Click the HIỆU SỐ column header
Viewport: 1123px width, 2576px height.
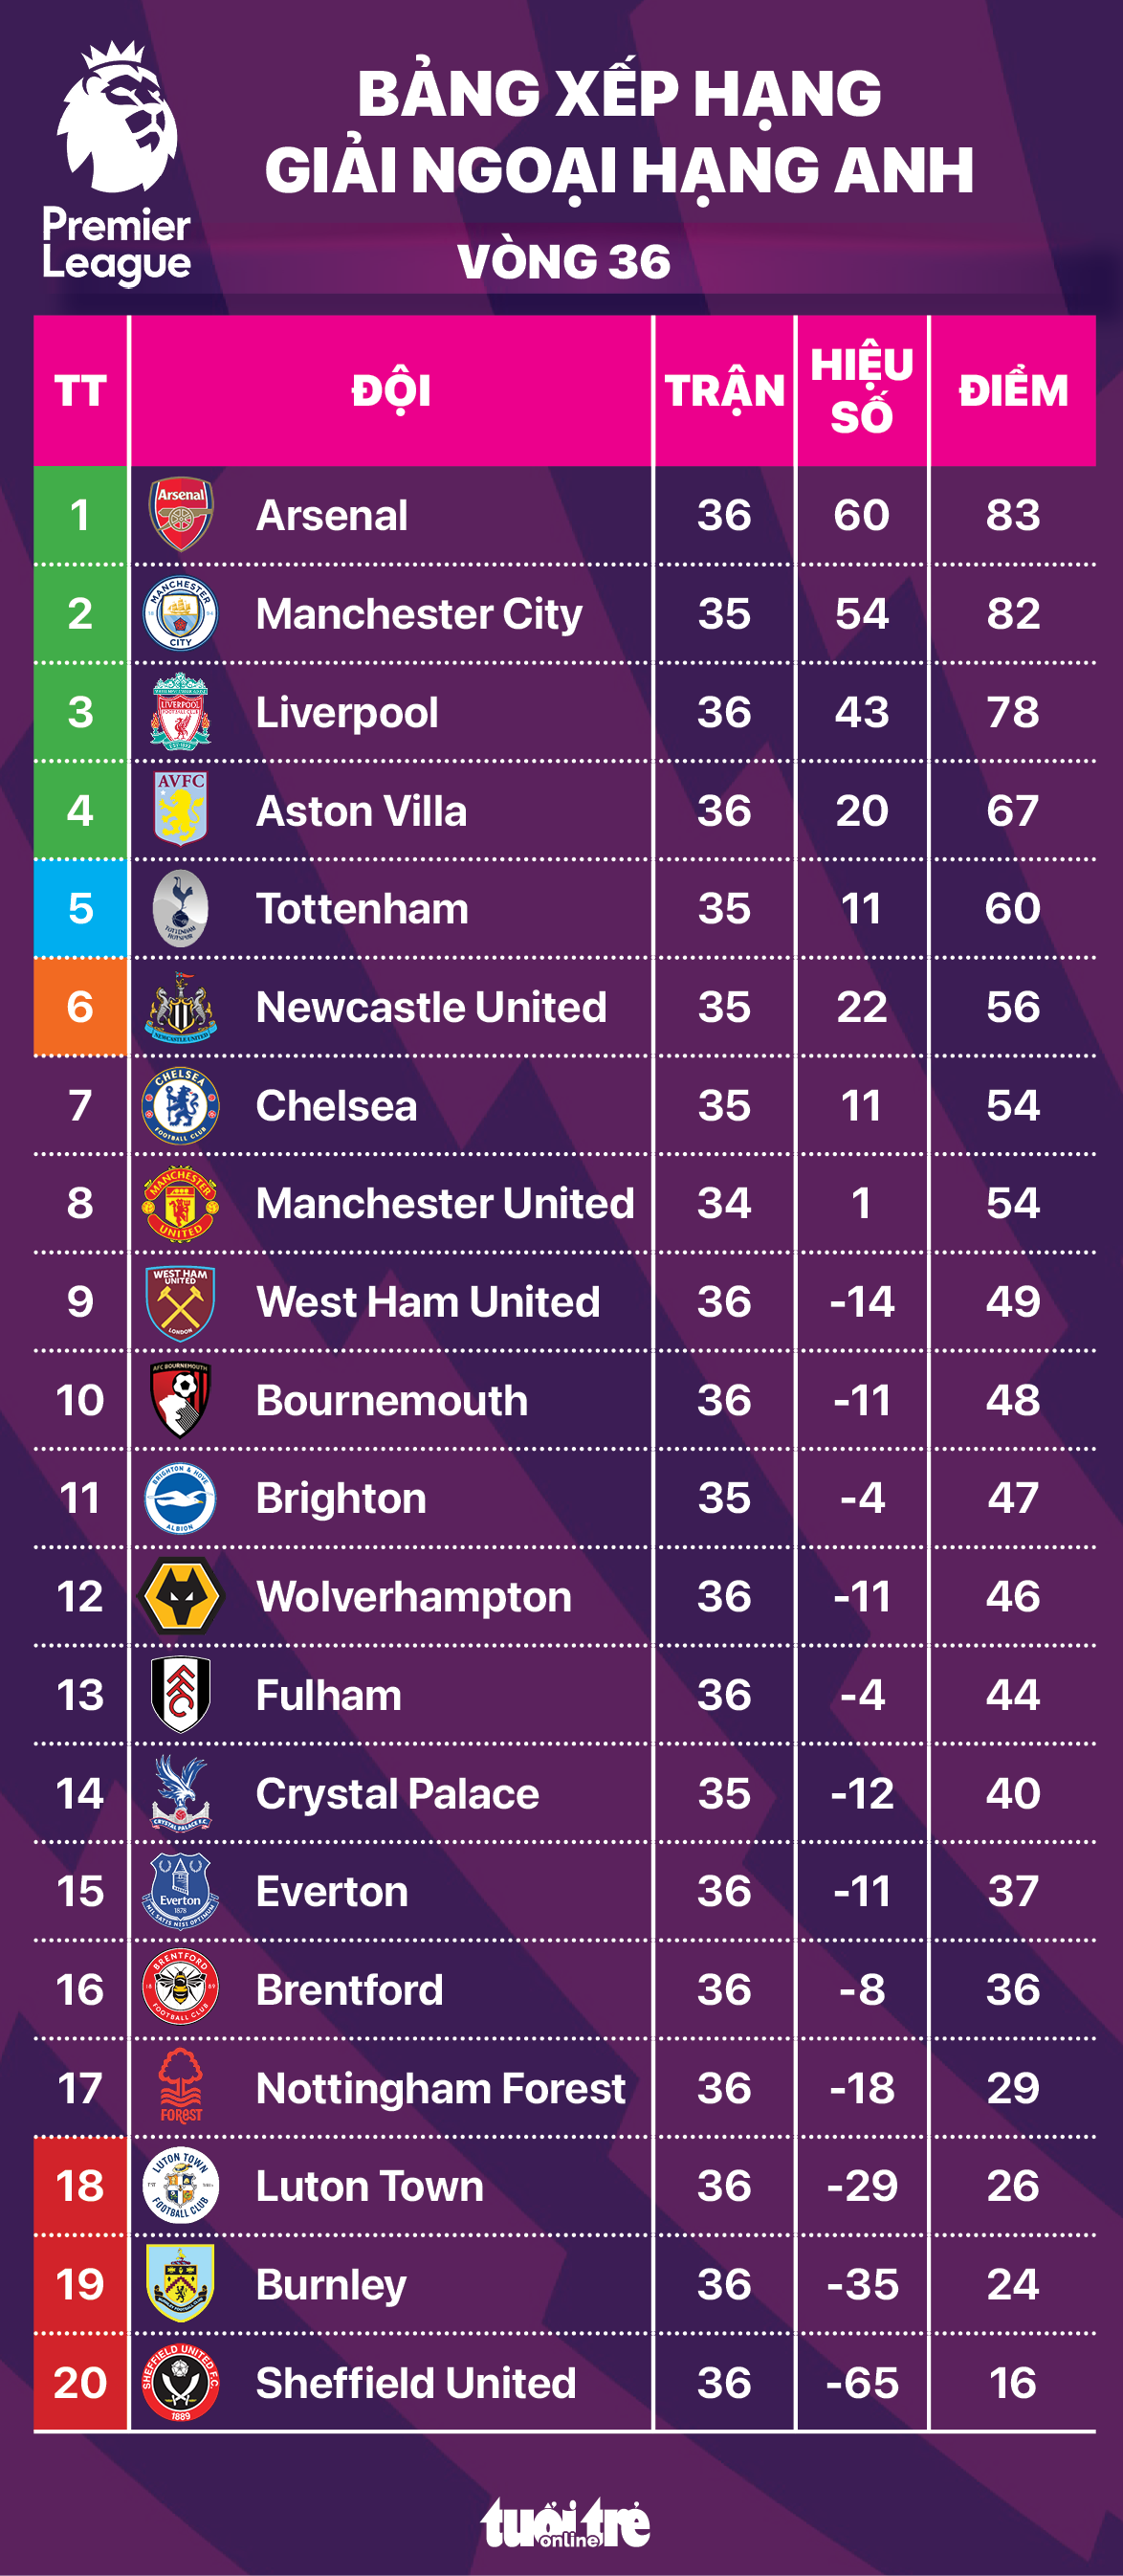click(861, 391)
